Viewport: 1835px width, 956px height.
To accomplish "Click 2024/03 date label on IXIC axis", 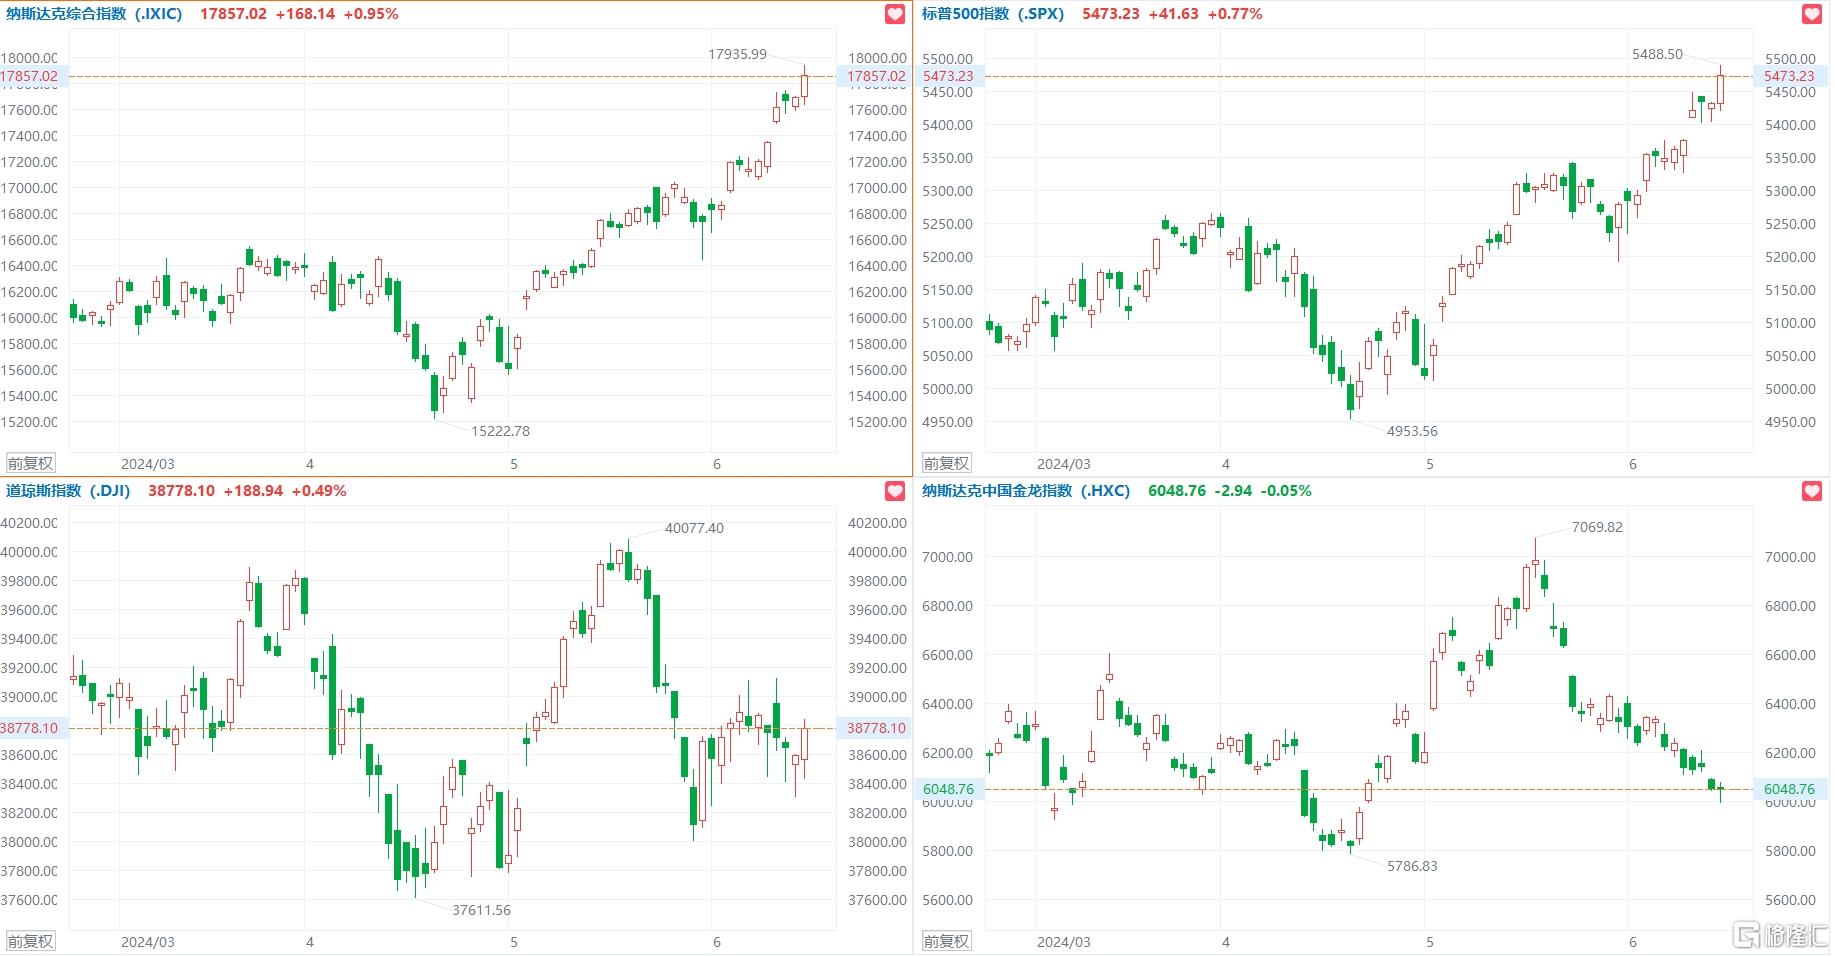I will click(148, 464).
